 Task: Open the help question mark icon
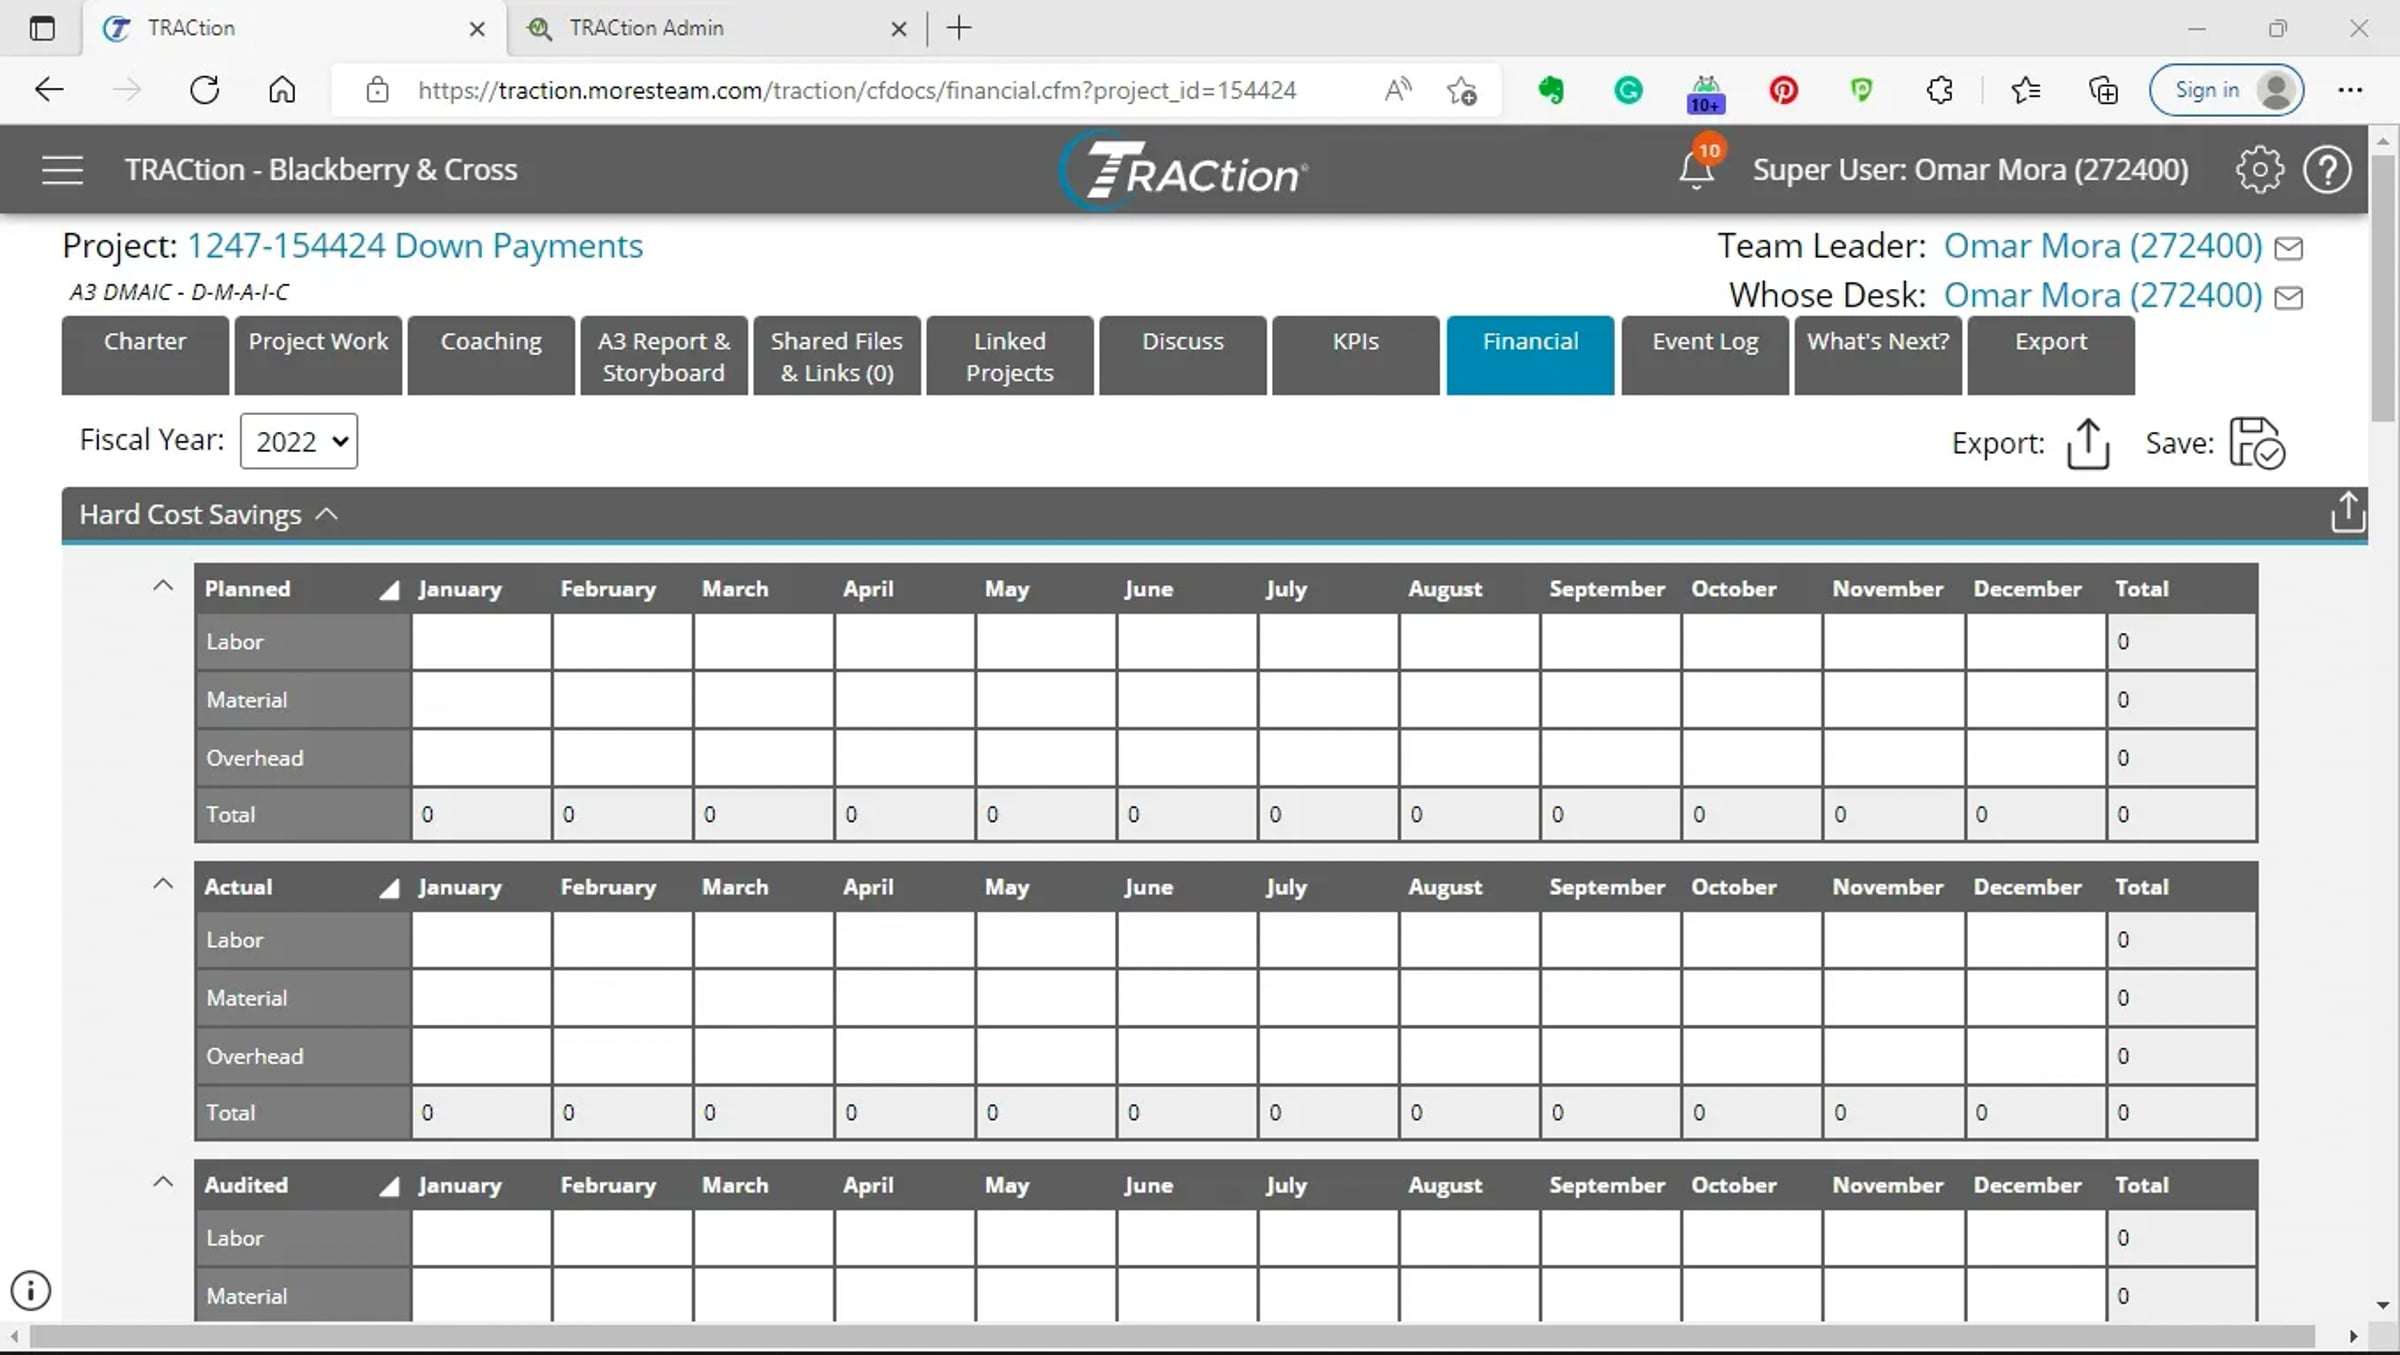2327,170
